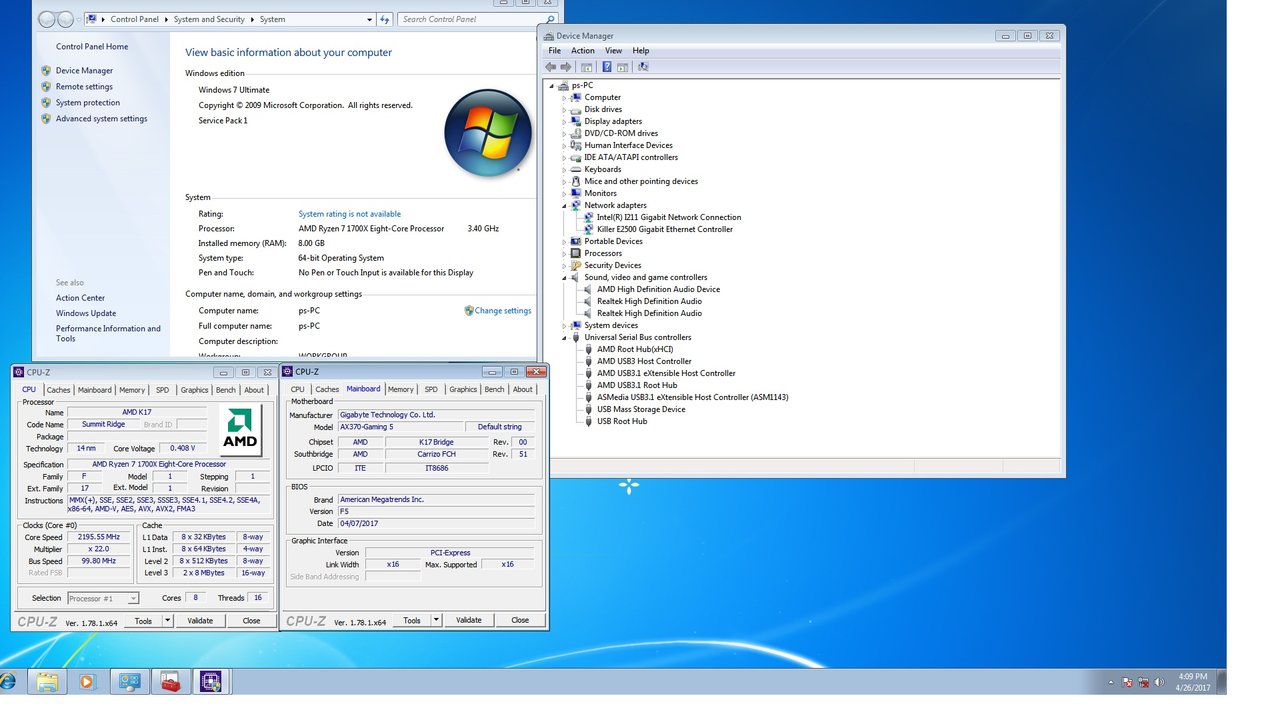Image resolution: width=1280 pixels, height=720 pixels.
Task: Collapse the Network adapters node
Action: point(564,205)
